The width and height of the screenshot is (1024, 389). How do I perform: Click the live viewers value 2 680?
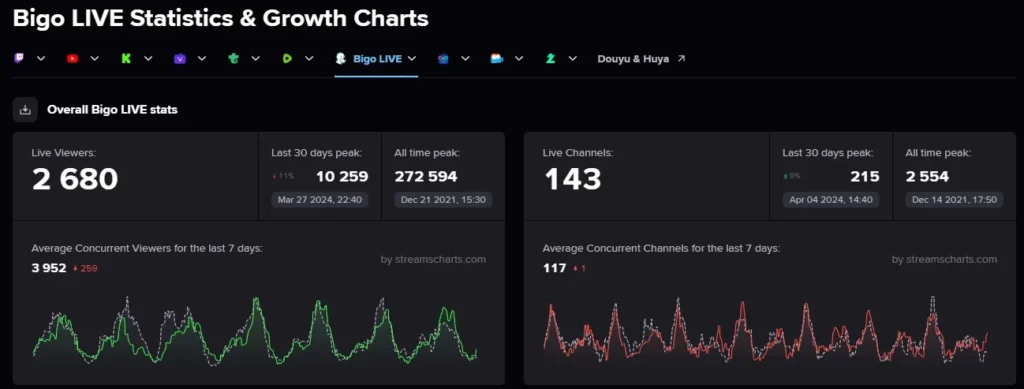pos(75,179)
